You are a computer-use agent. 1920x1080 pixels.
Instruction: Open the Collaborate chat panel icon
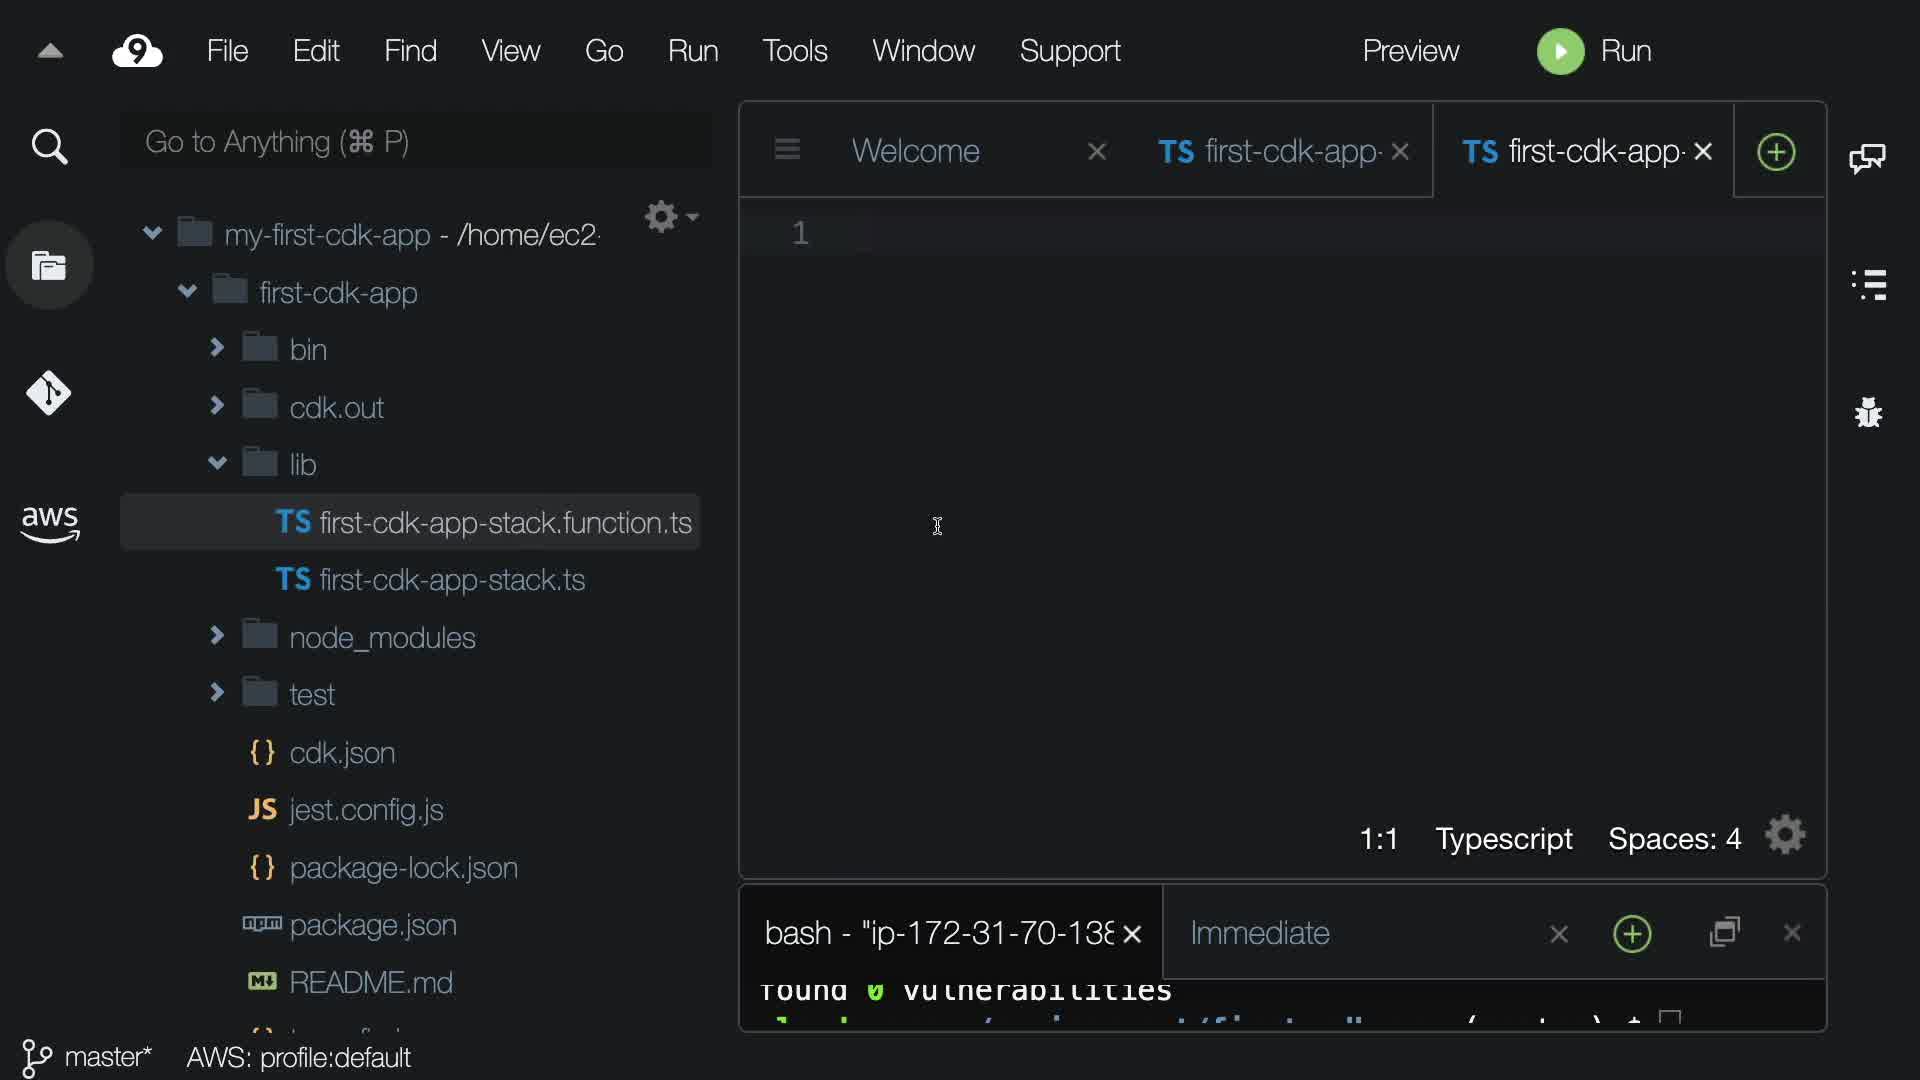(1867, 157)
